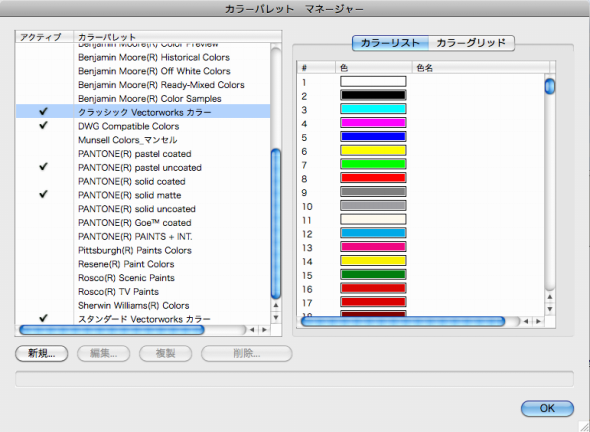
Task: Confirm with the OK button
Action: tap(547, 408)
